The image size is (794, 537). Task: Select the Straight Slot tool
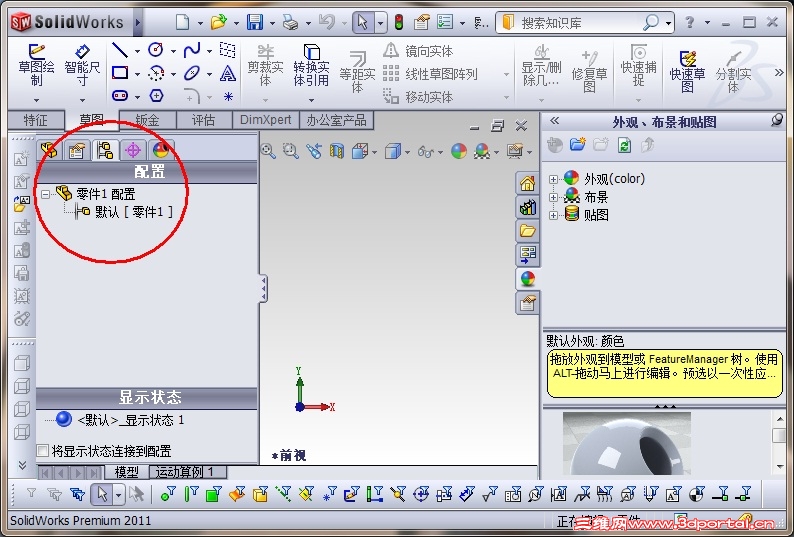click(120, 96)
